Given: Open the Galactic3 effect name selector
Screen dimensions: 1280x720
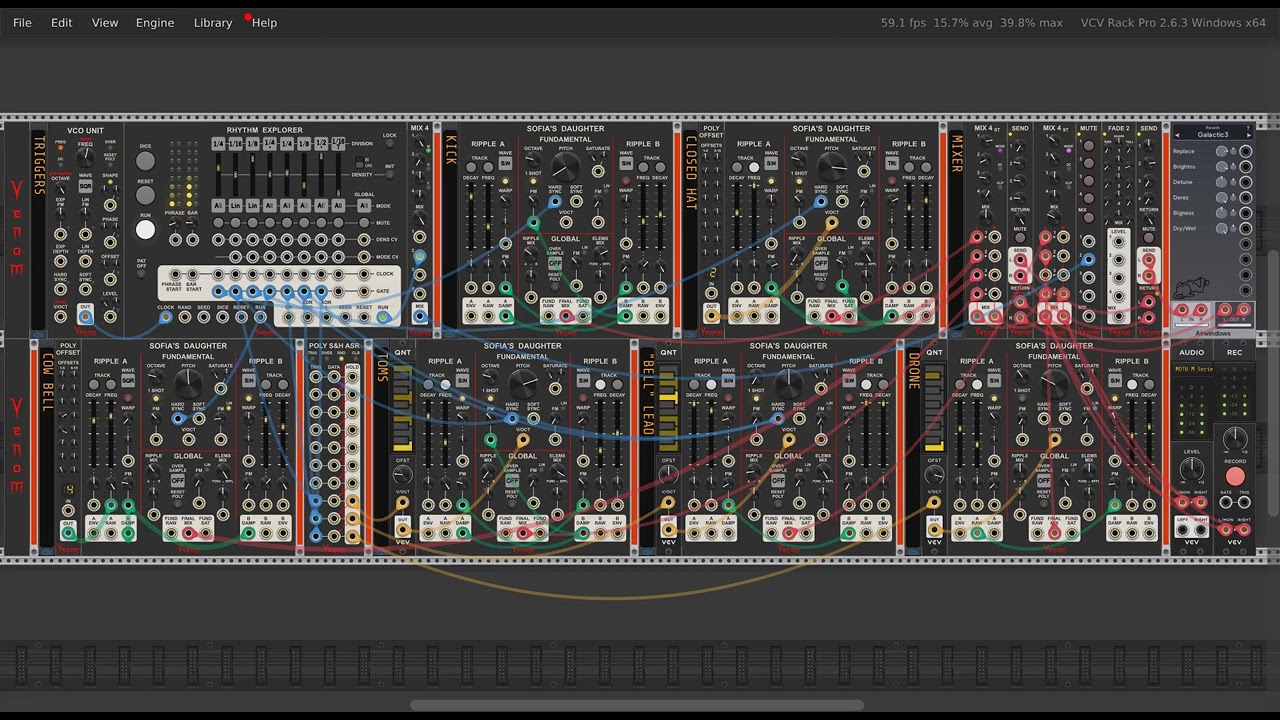Looking at the screenshot, I should pos(1213,133).
